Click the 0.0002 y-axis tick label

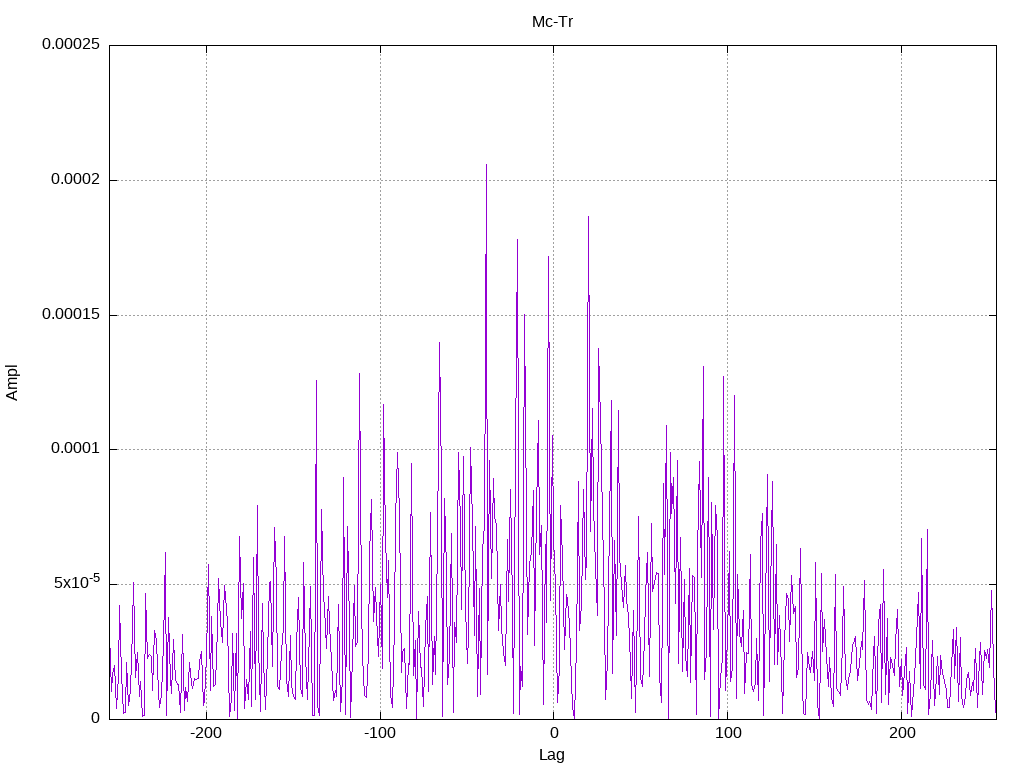pos(76,179)
